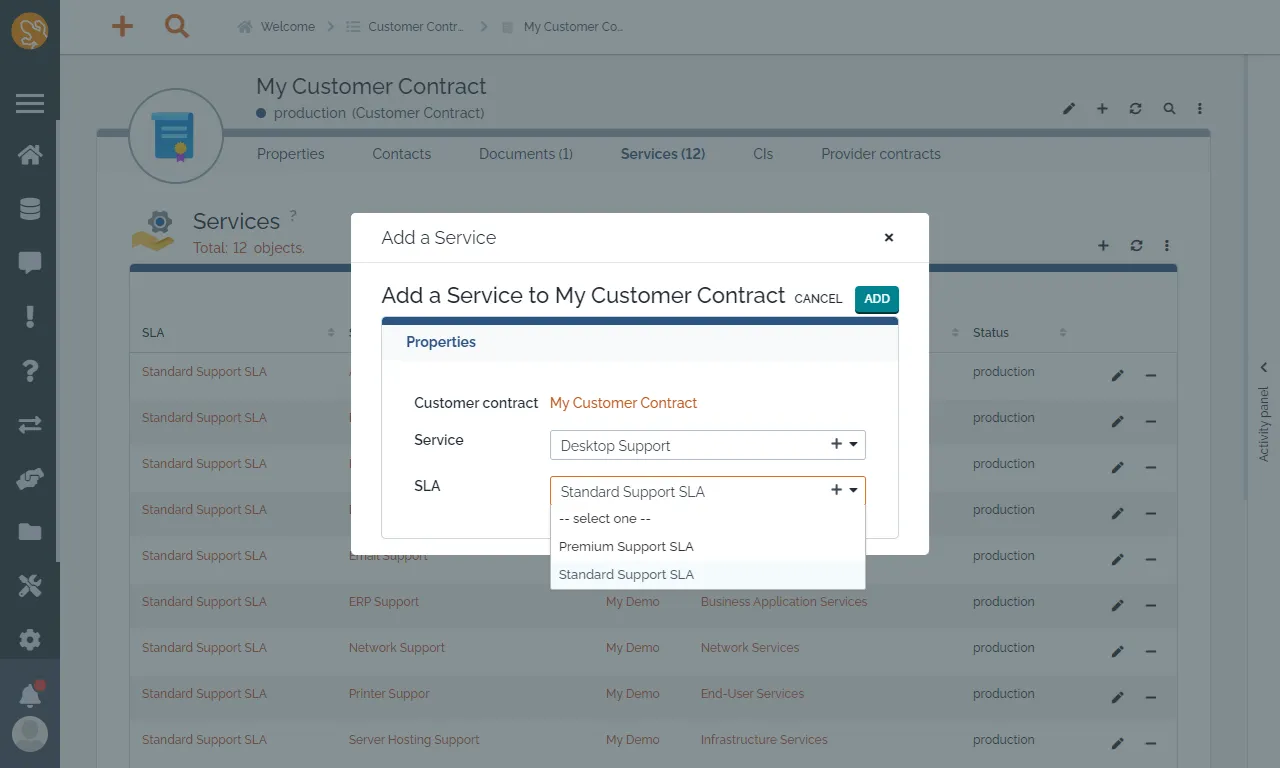This screenshot has height=768, width=1280.
Task: Click the database icon in sidebar
Action: click(30, 209)
